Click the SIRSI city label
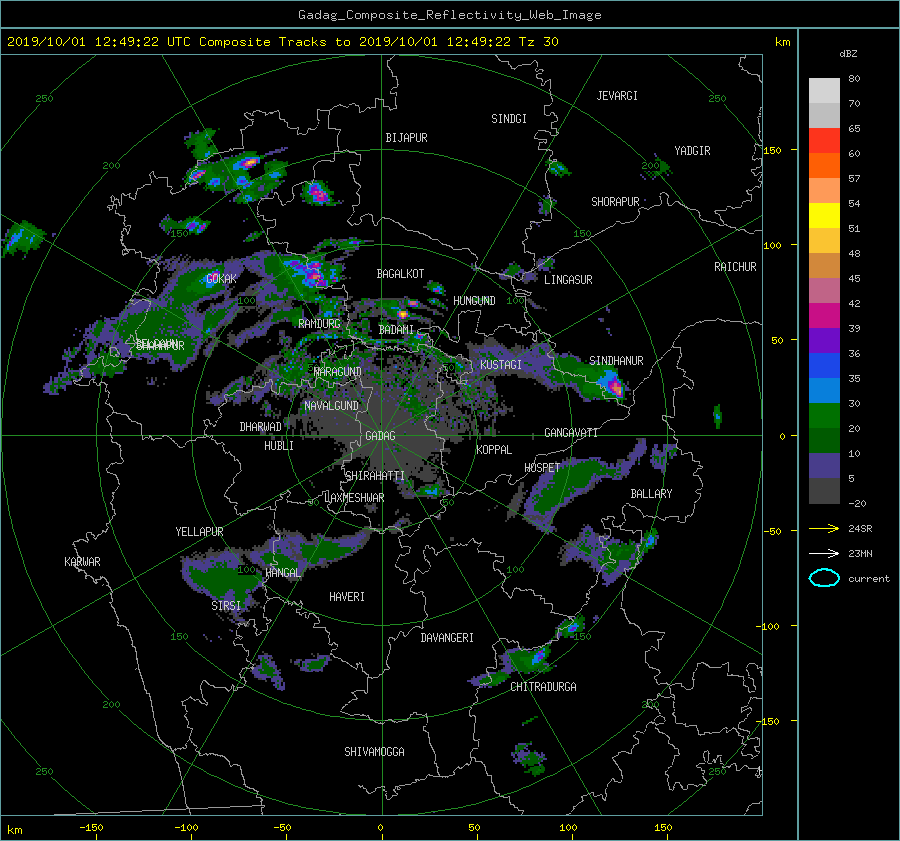 coord(226,606)
